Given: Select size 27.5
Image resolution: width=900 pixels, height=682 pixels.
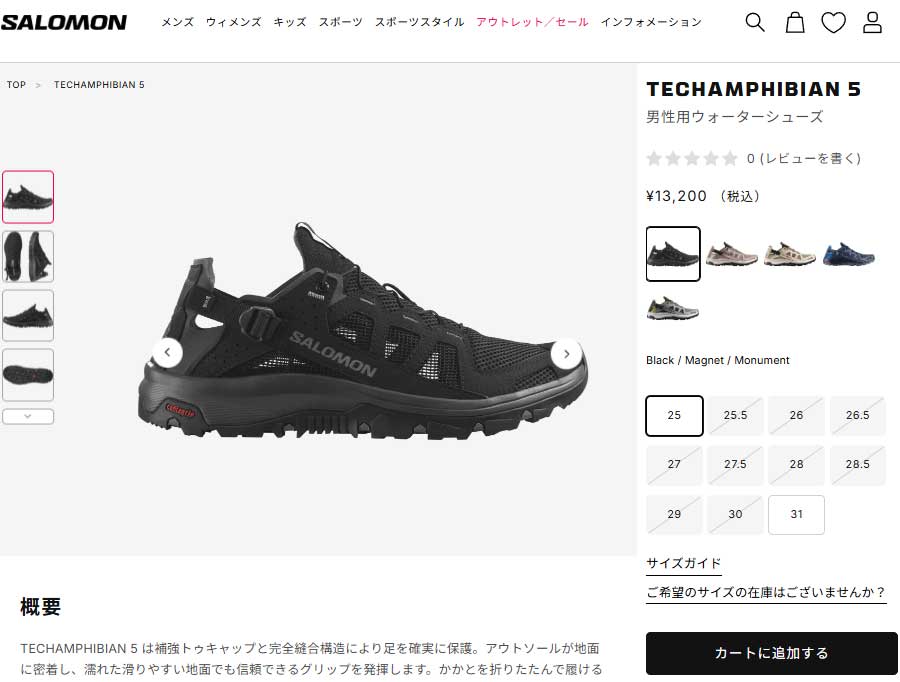Looking at the screenshot, I should [x=735, y=464].
